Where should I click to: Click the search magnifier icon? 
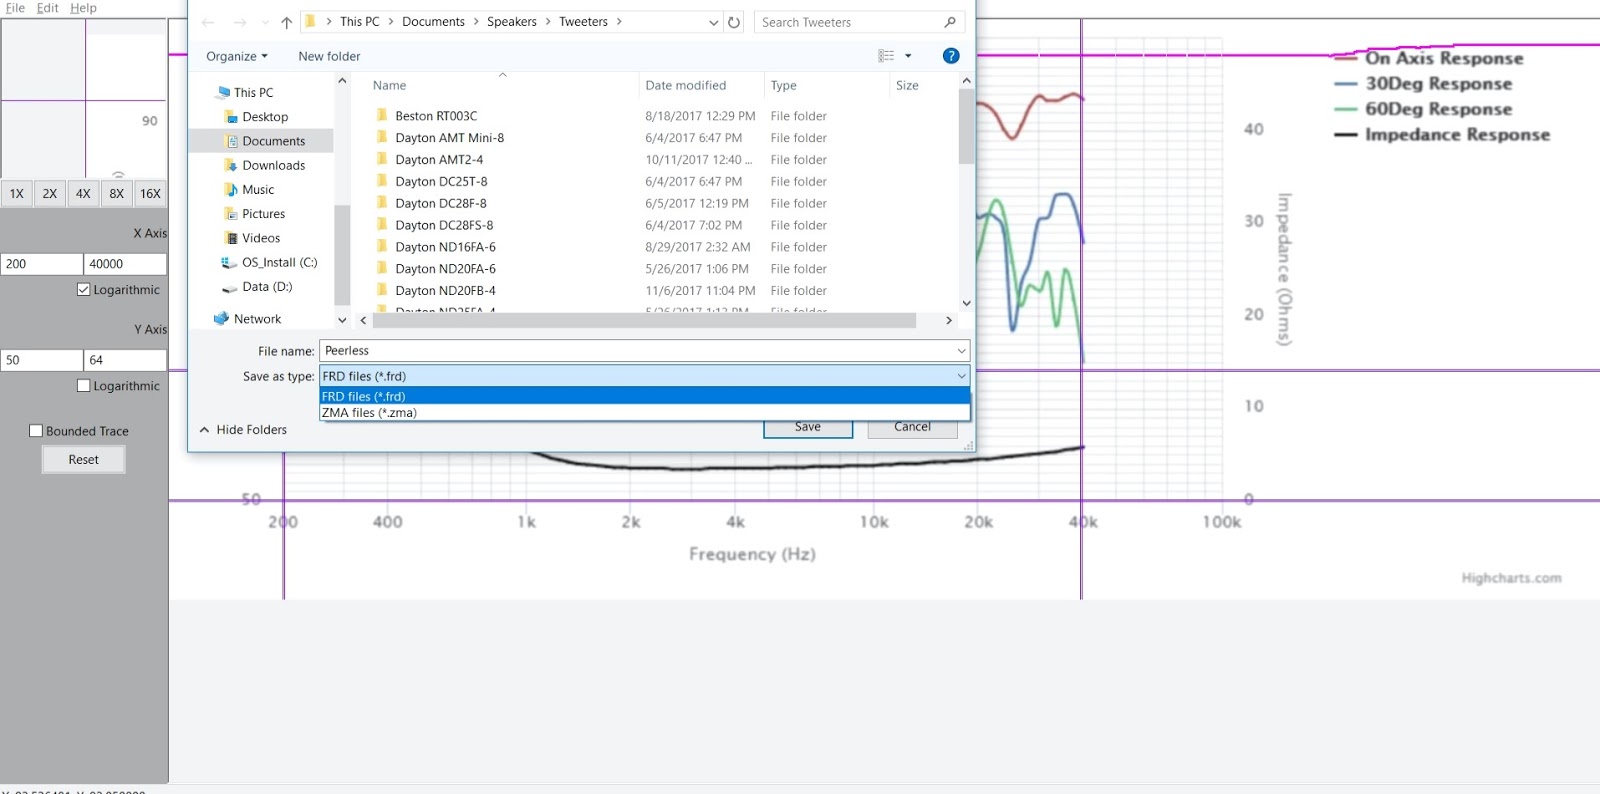[x=950, y=22]
